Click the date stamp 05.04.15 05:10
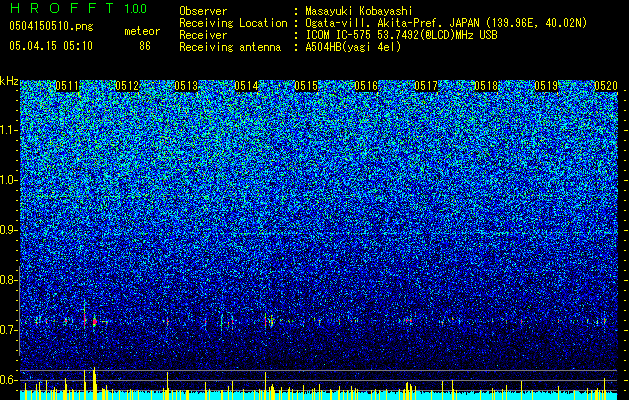 click(x=51, y=46)
